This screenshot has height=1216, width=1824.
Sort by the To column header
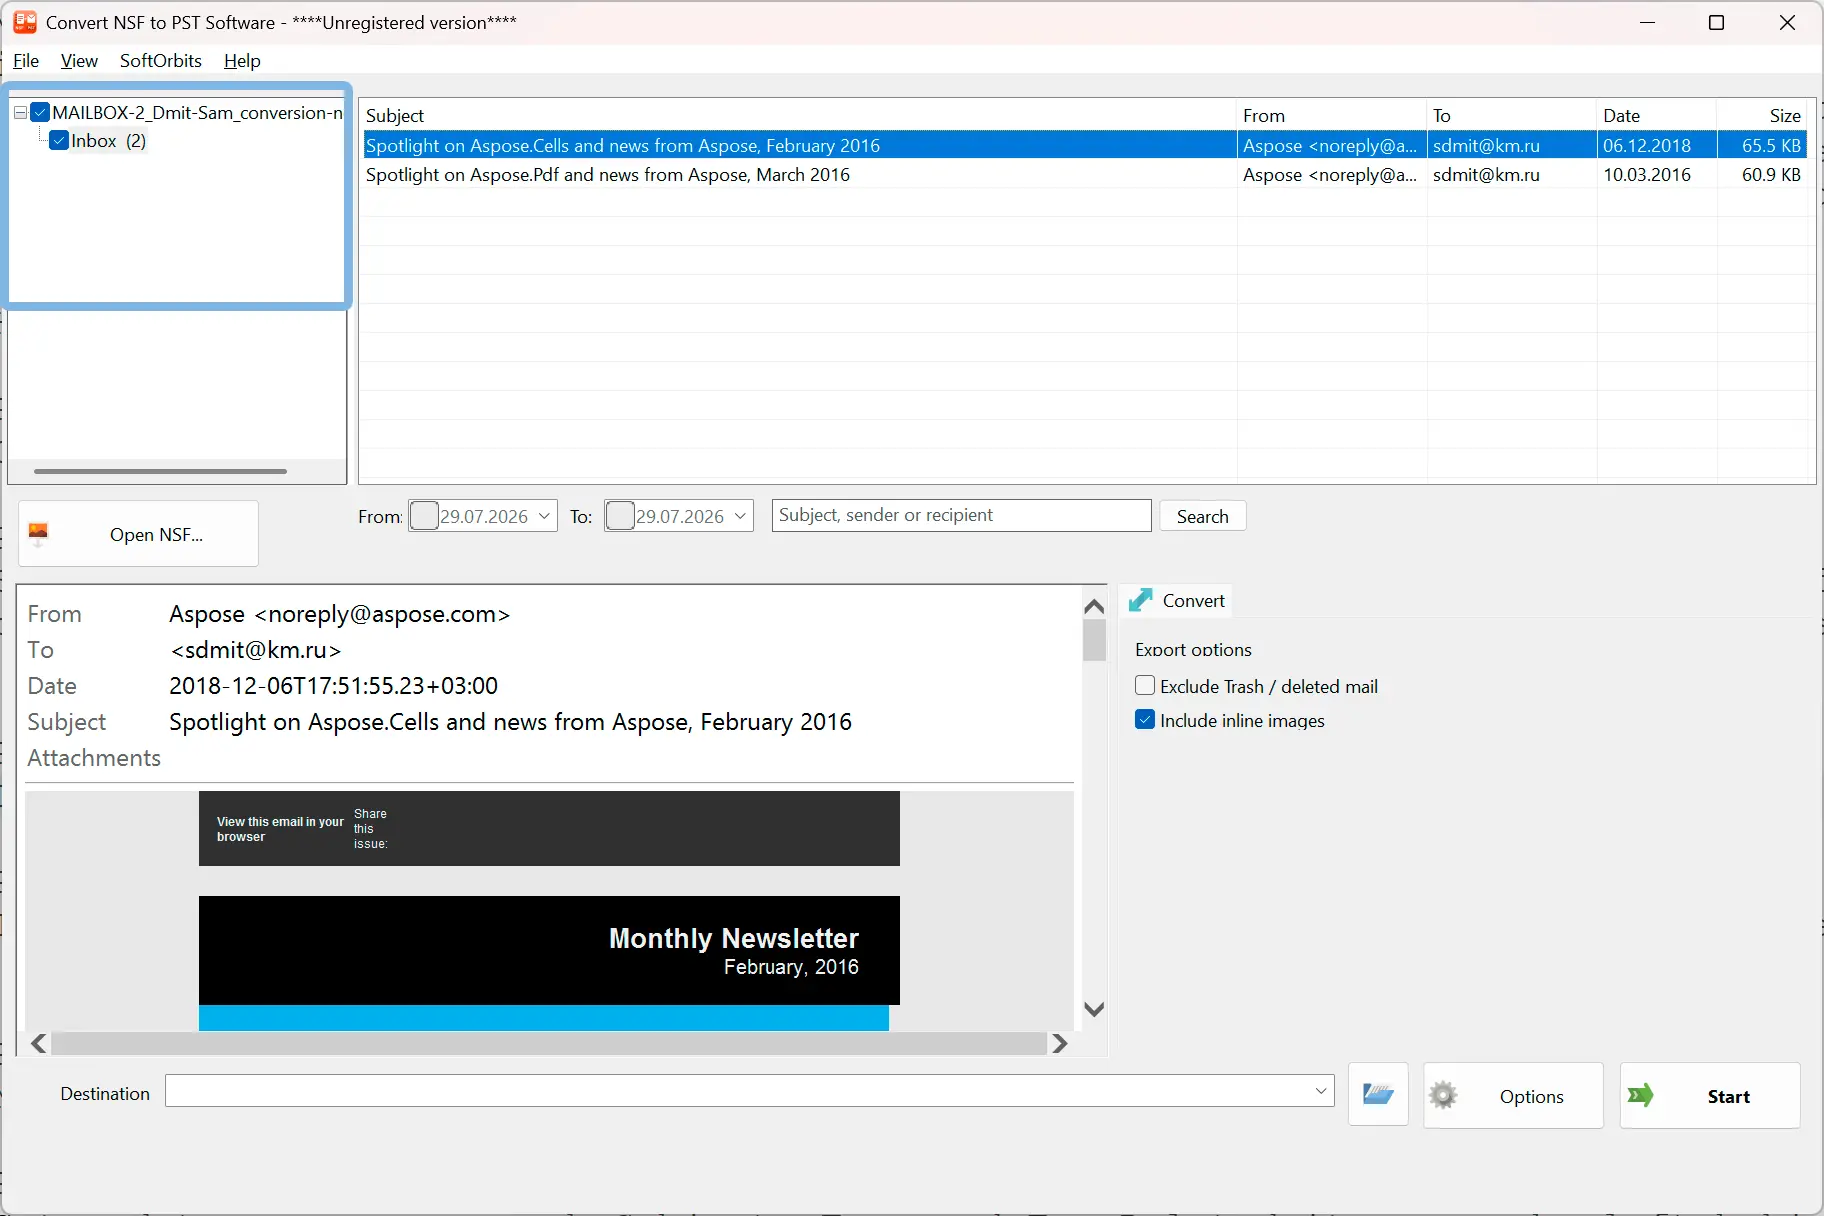click(1512, 115)
